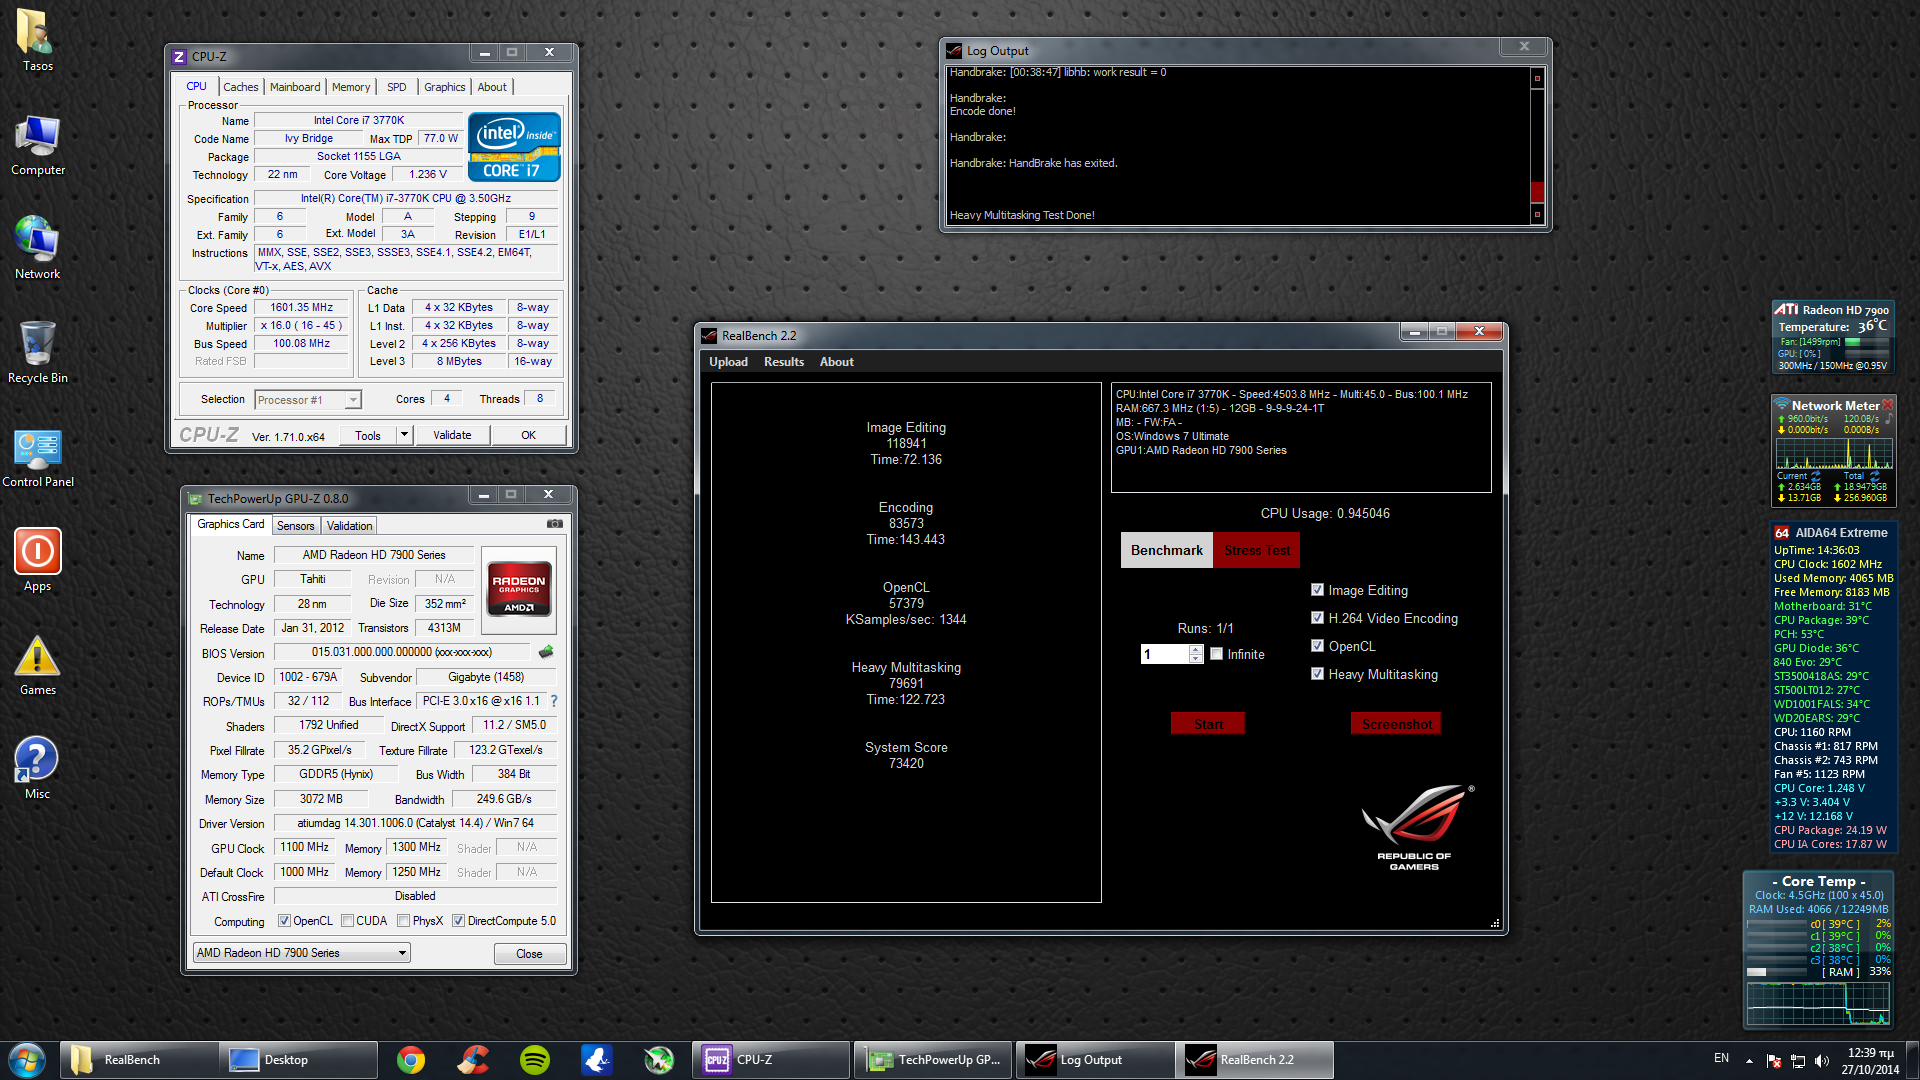1920x1080 pixels.
Task: Click the EN language indicator
Action: tap(1721, 1058)
